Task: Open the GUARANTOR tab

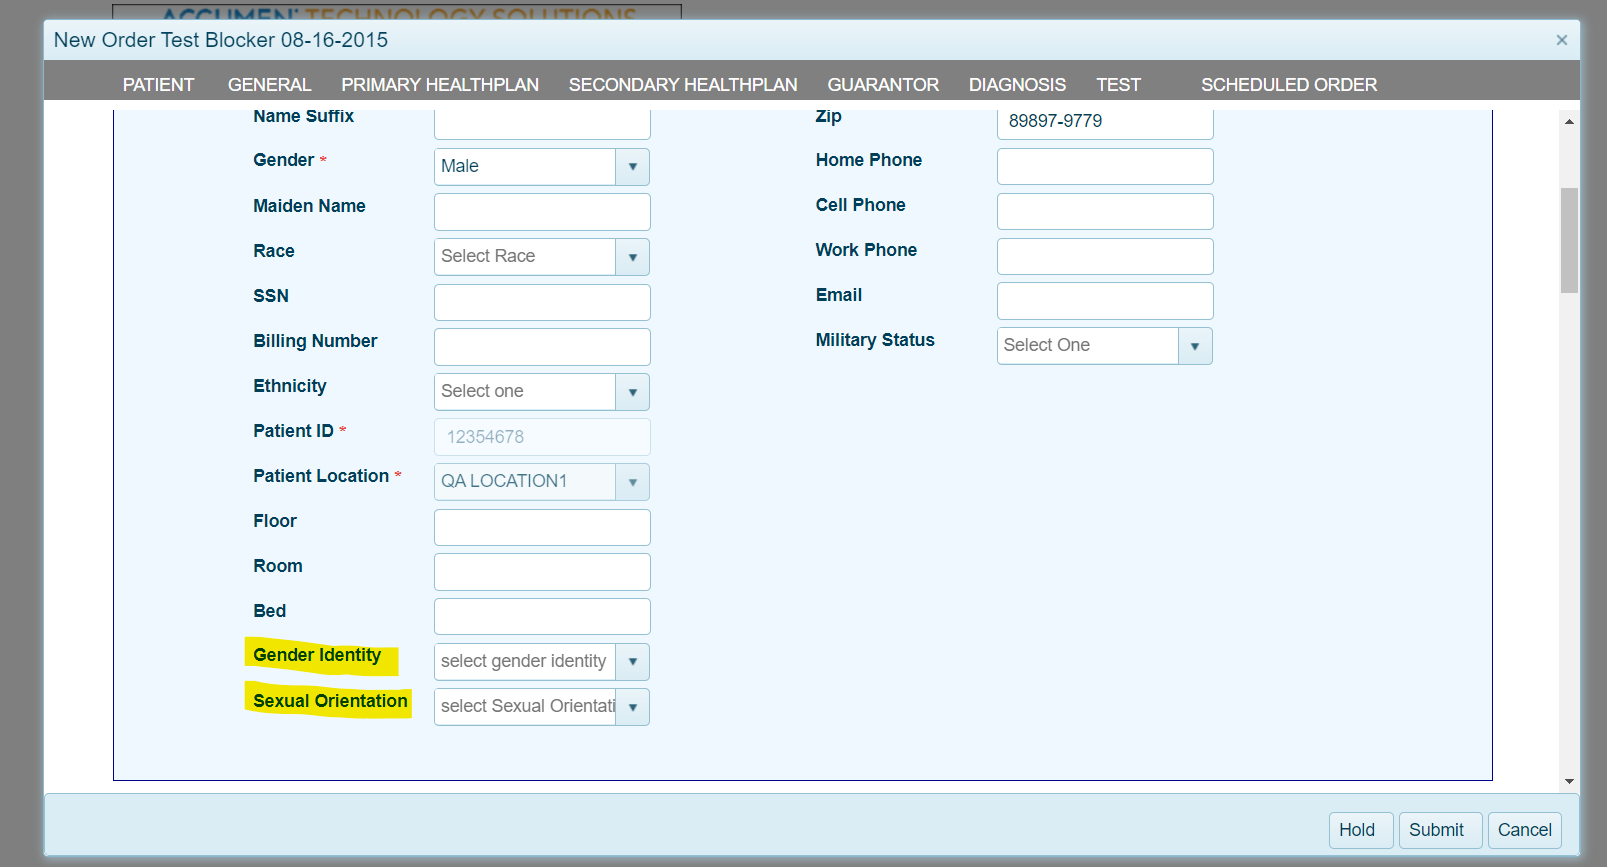Action: tap(883, 85)
